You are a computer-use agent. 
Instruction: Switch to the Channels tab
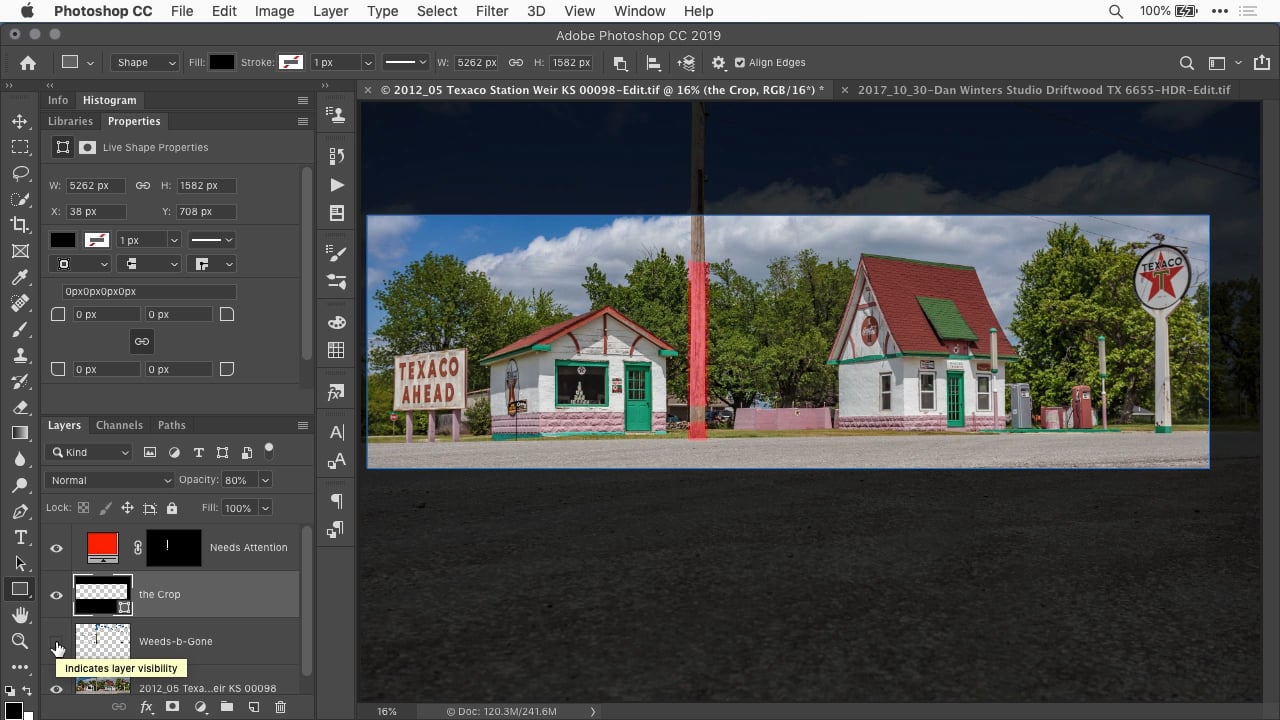119,425
